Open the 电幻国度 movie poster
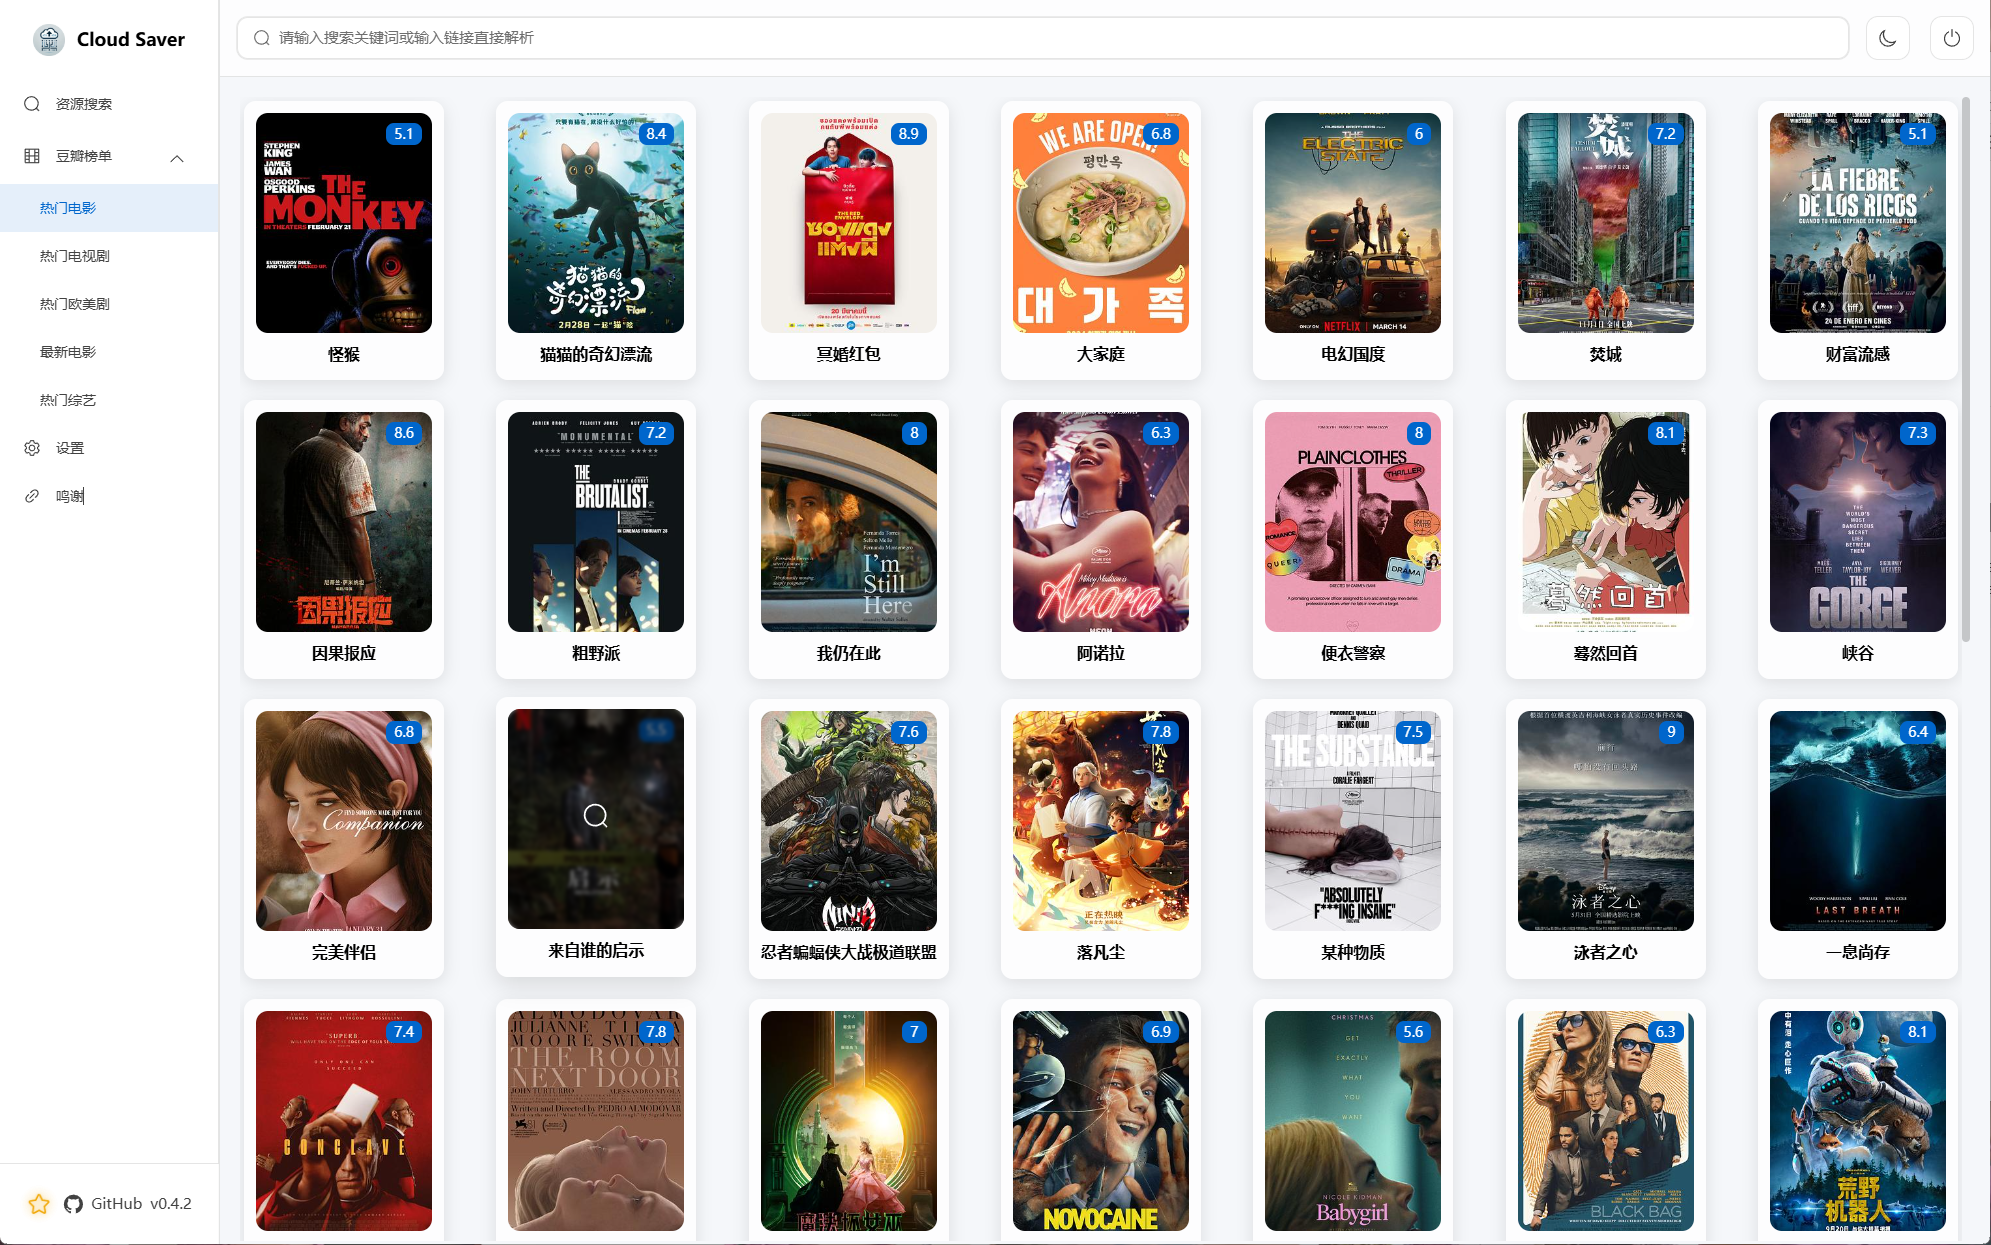 (1353, 223)
